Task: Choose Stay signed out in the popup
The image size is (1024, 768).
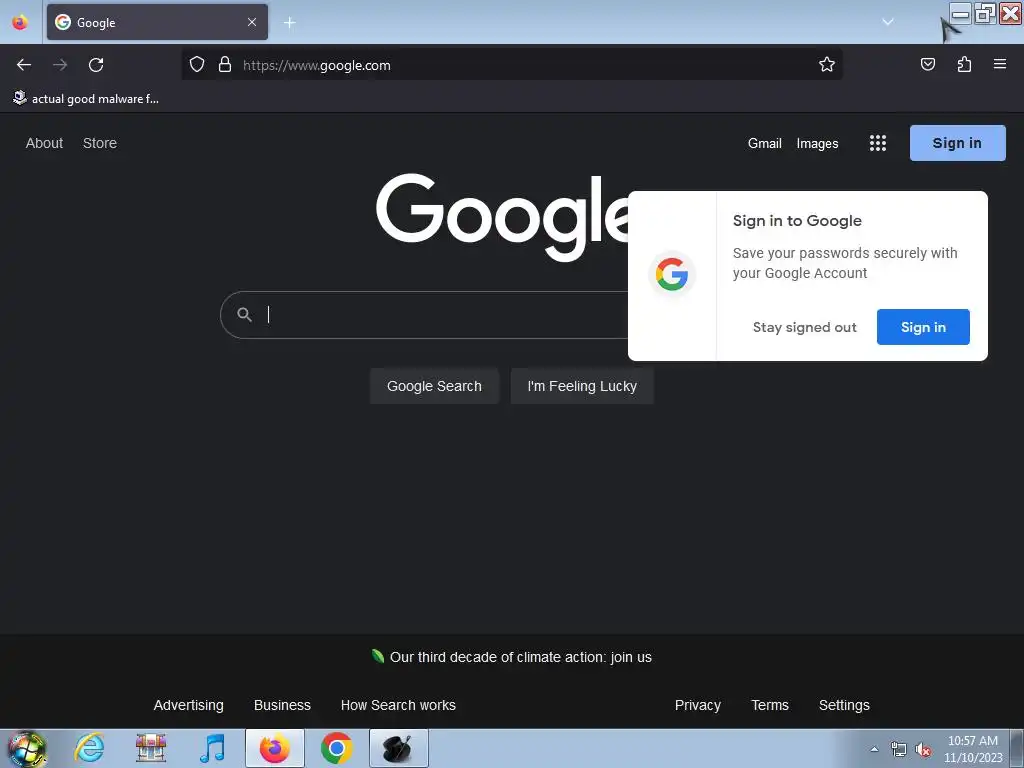Action: [x=805, y=327]
